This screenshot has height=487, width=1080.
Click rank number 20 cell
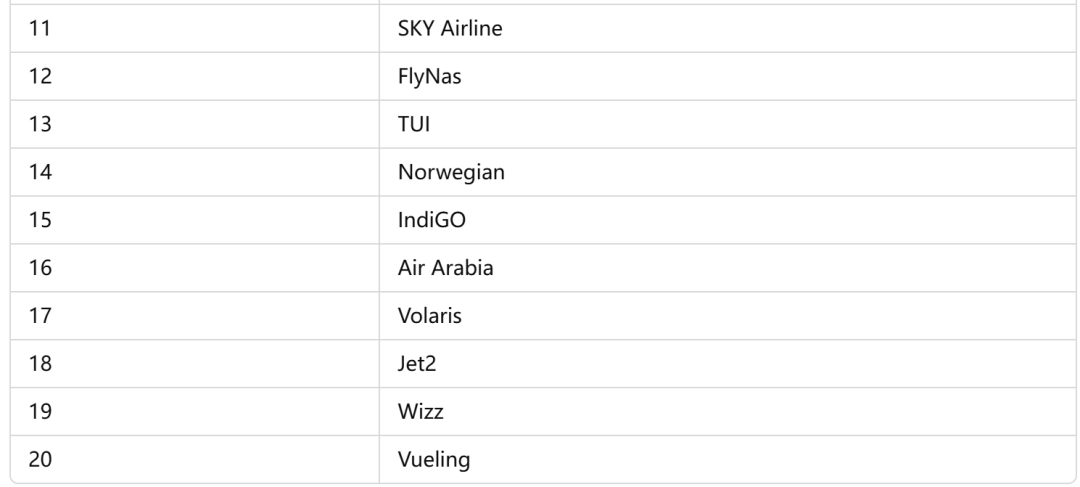click(195, 459)
